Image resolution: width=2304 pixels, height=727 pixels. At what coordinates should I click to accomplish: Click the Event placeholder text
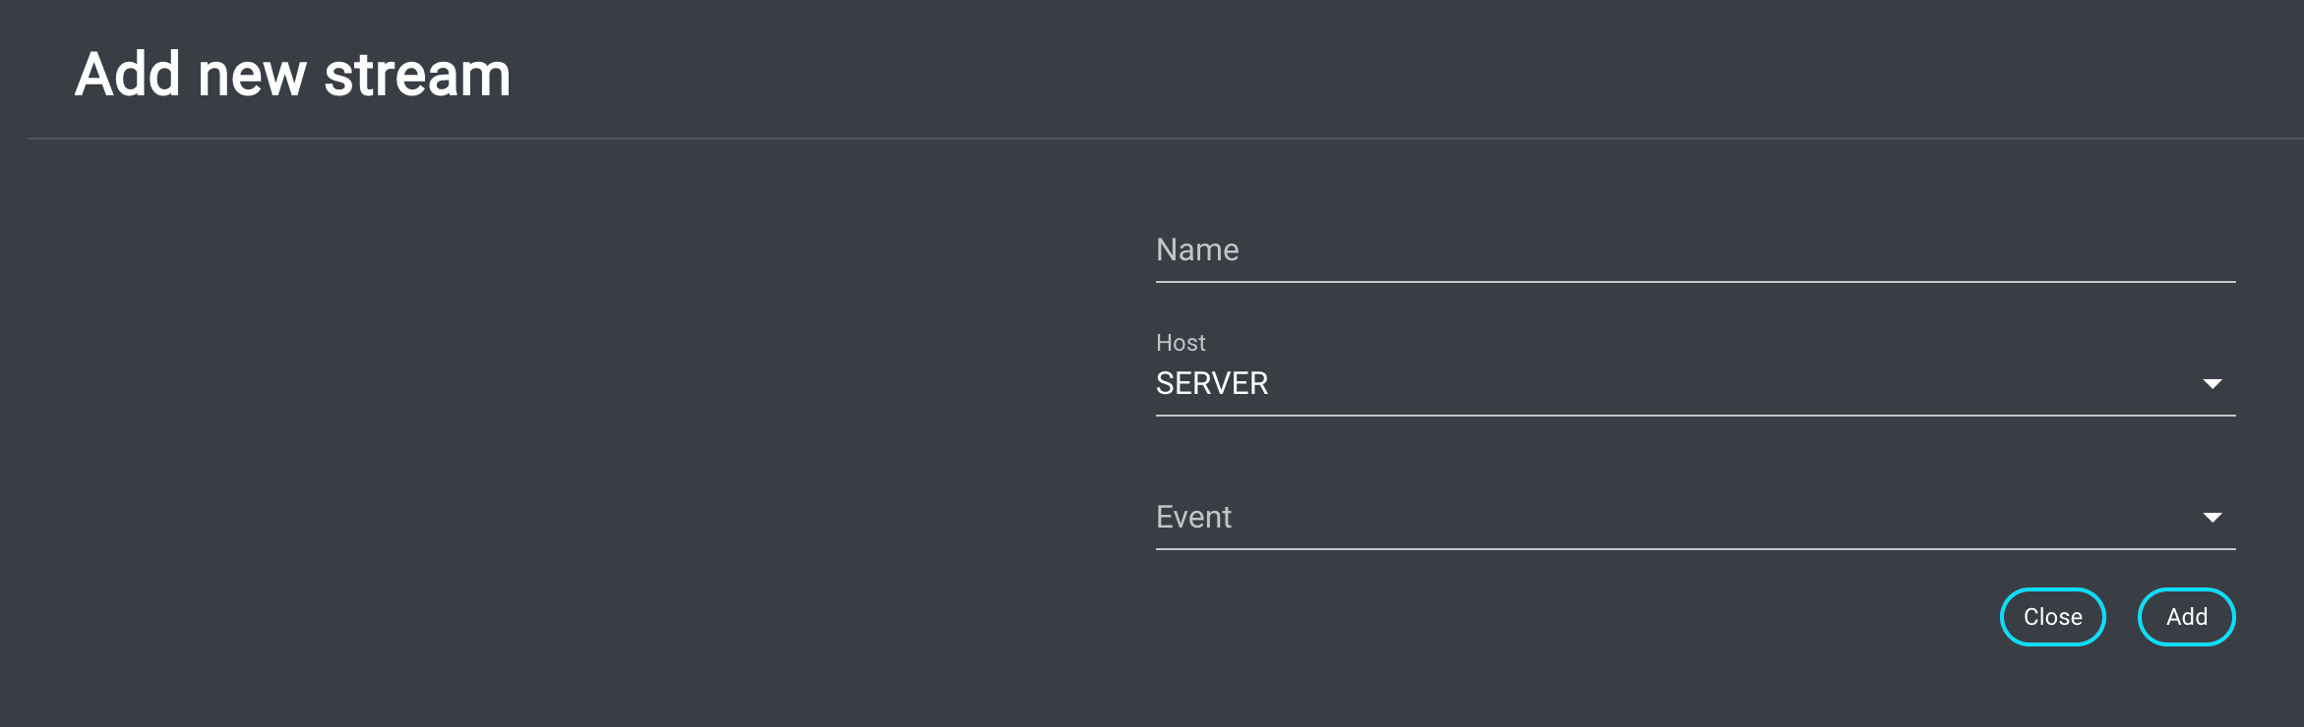click(x=1193, y=517)
